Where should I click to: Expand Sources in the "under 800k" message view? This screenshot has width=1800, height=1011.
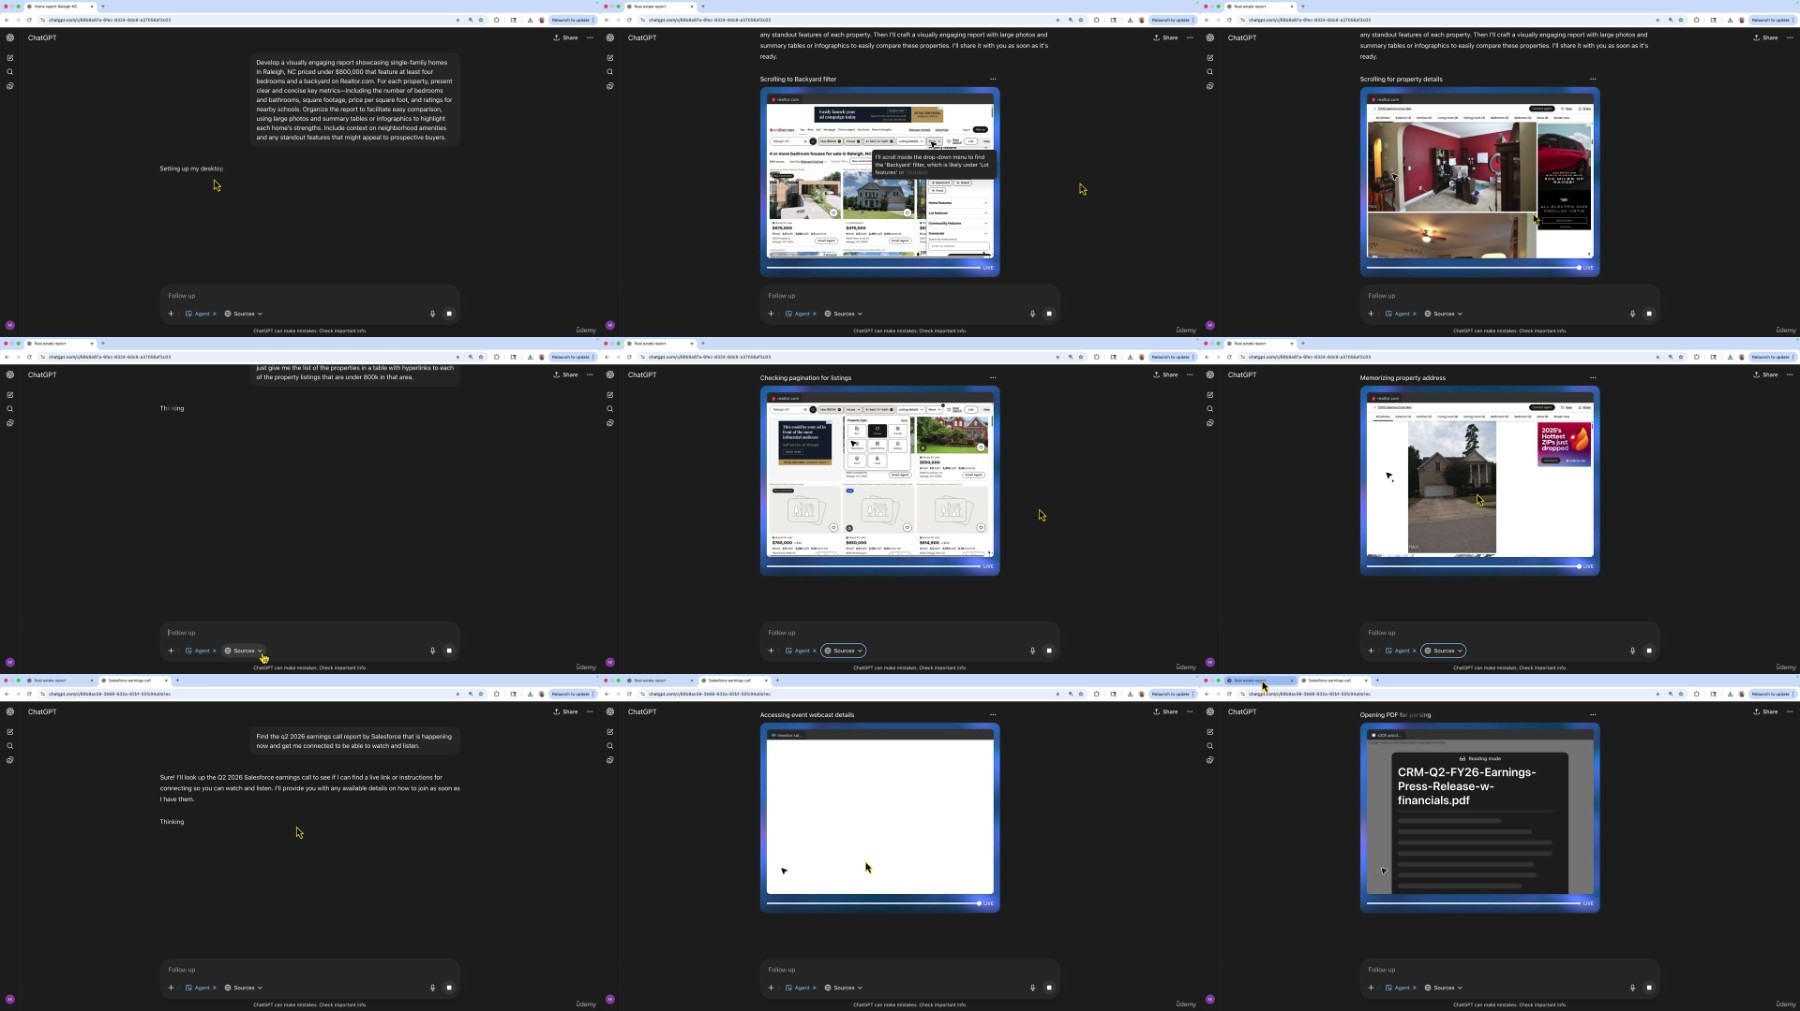[x=243, y=651]
